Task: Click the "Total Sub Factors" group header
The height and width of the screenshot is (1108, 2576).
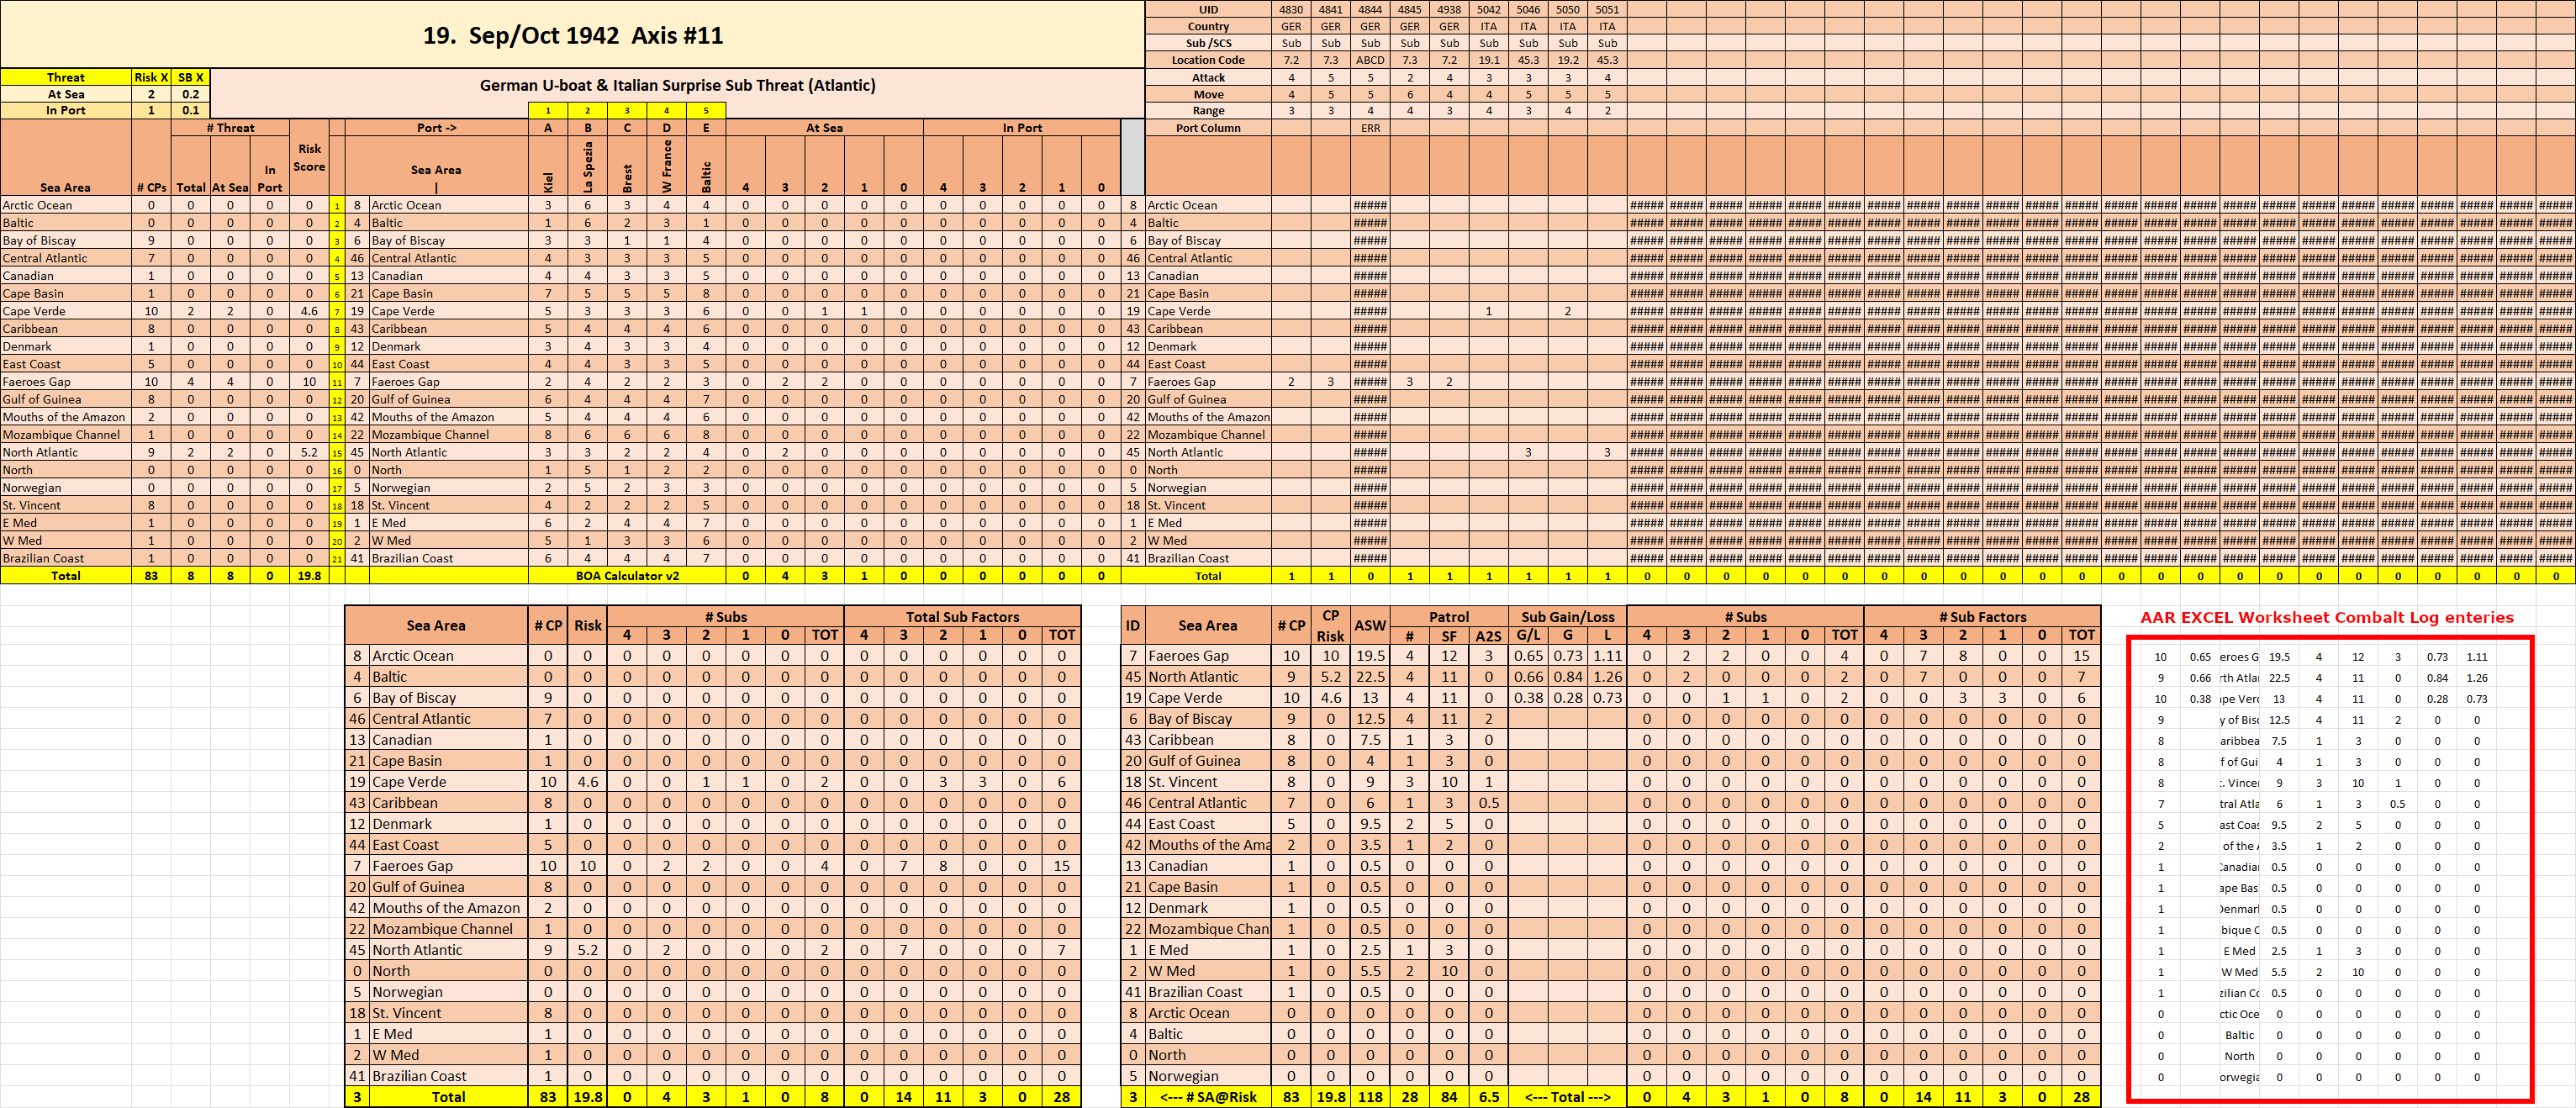Action: (963, 617)
